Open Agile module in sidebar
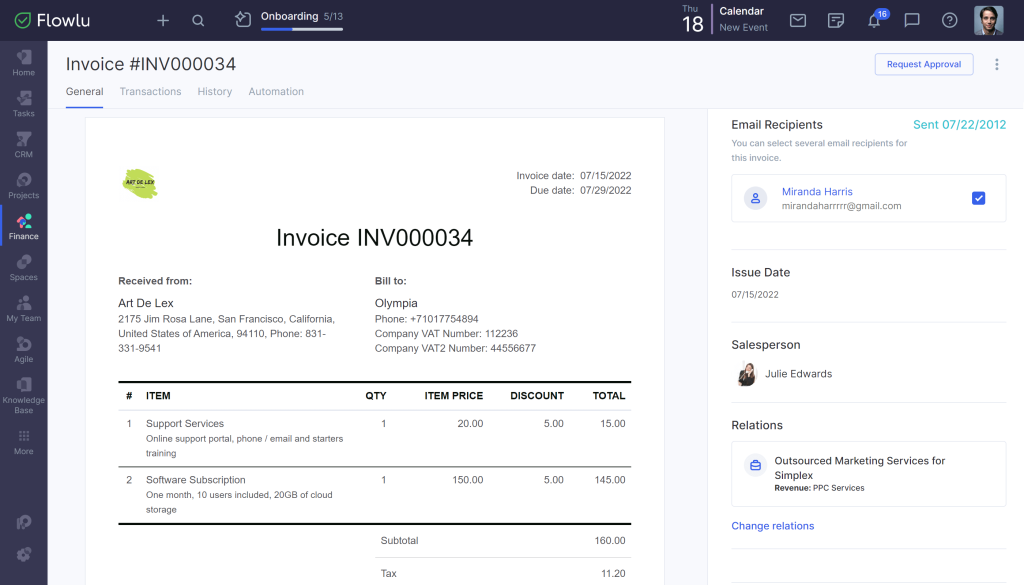Screen dimensions: 1024x585 coord(24,350)
